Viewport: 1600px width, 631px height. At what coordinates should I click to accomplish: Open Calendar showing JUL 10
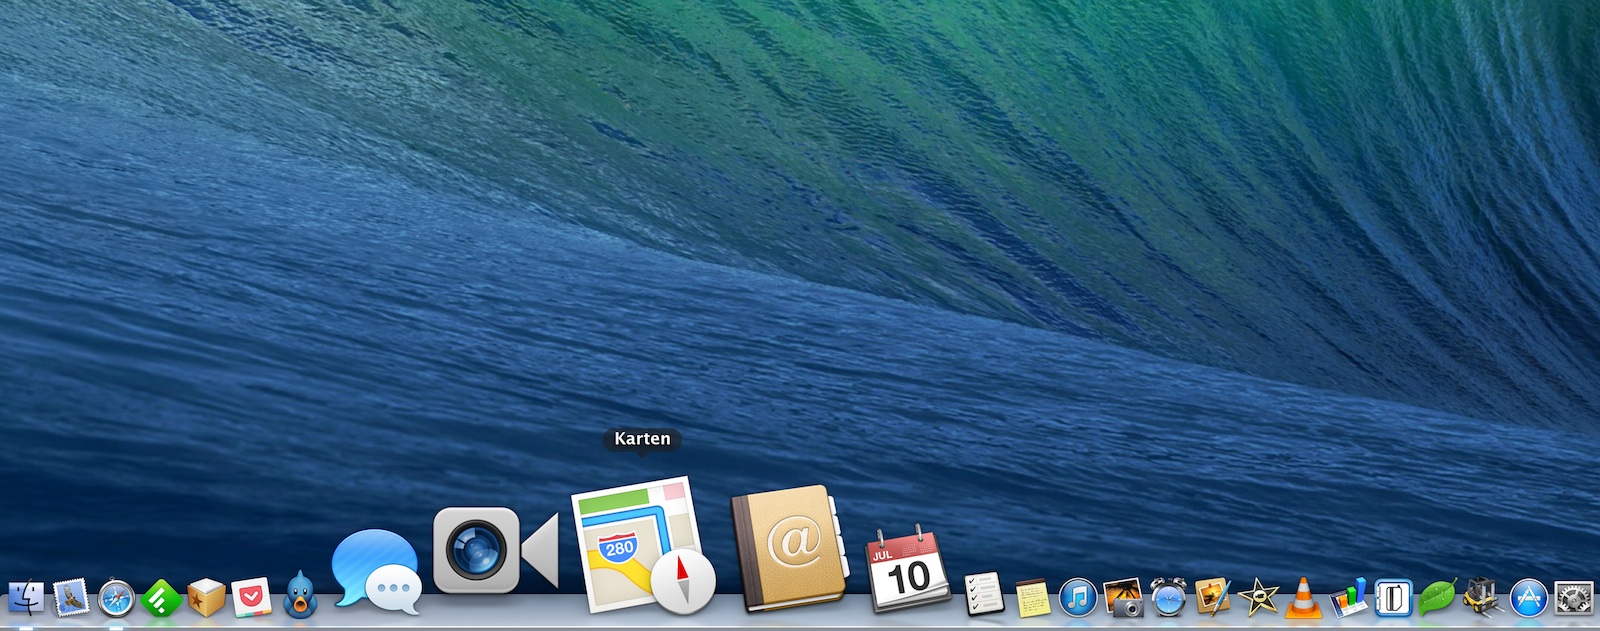point(907,568)
